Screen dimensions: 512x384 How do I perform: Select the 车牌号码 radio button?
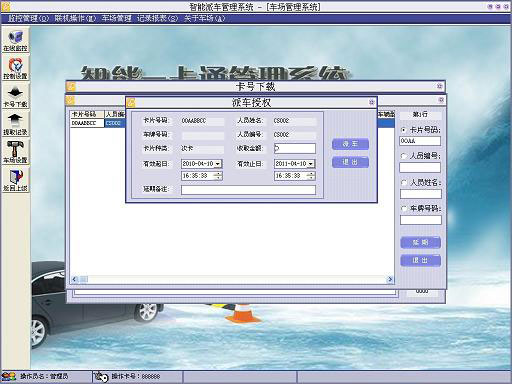click(x=404, y=209)
